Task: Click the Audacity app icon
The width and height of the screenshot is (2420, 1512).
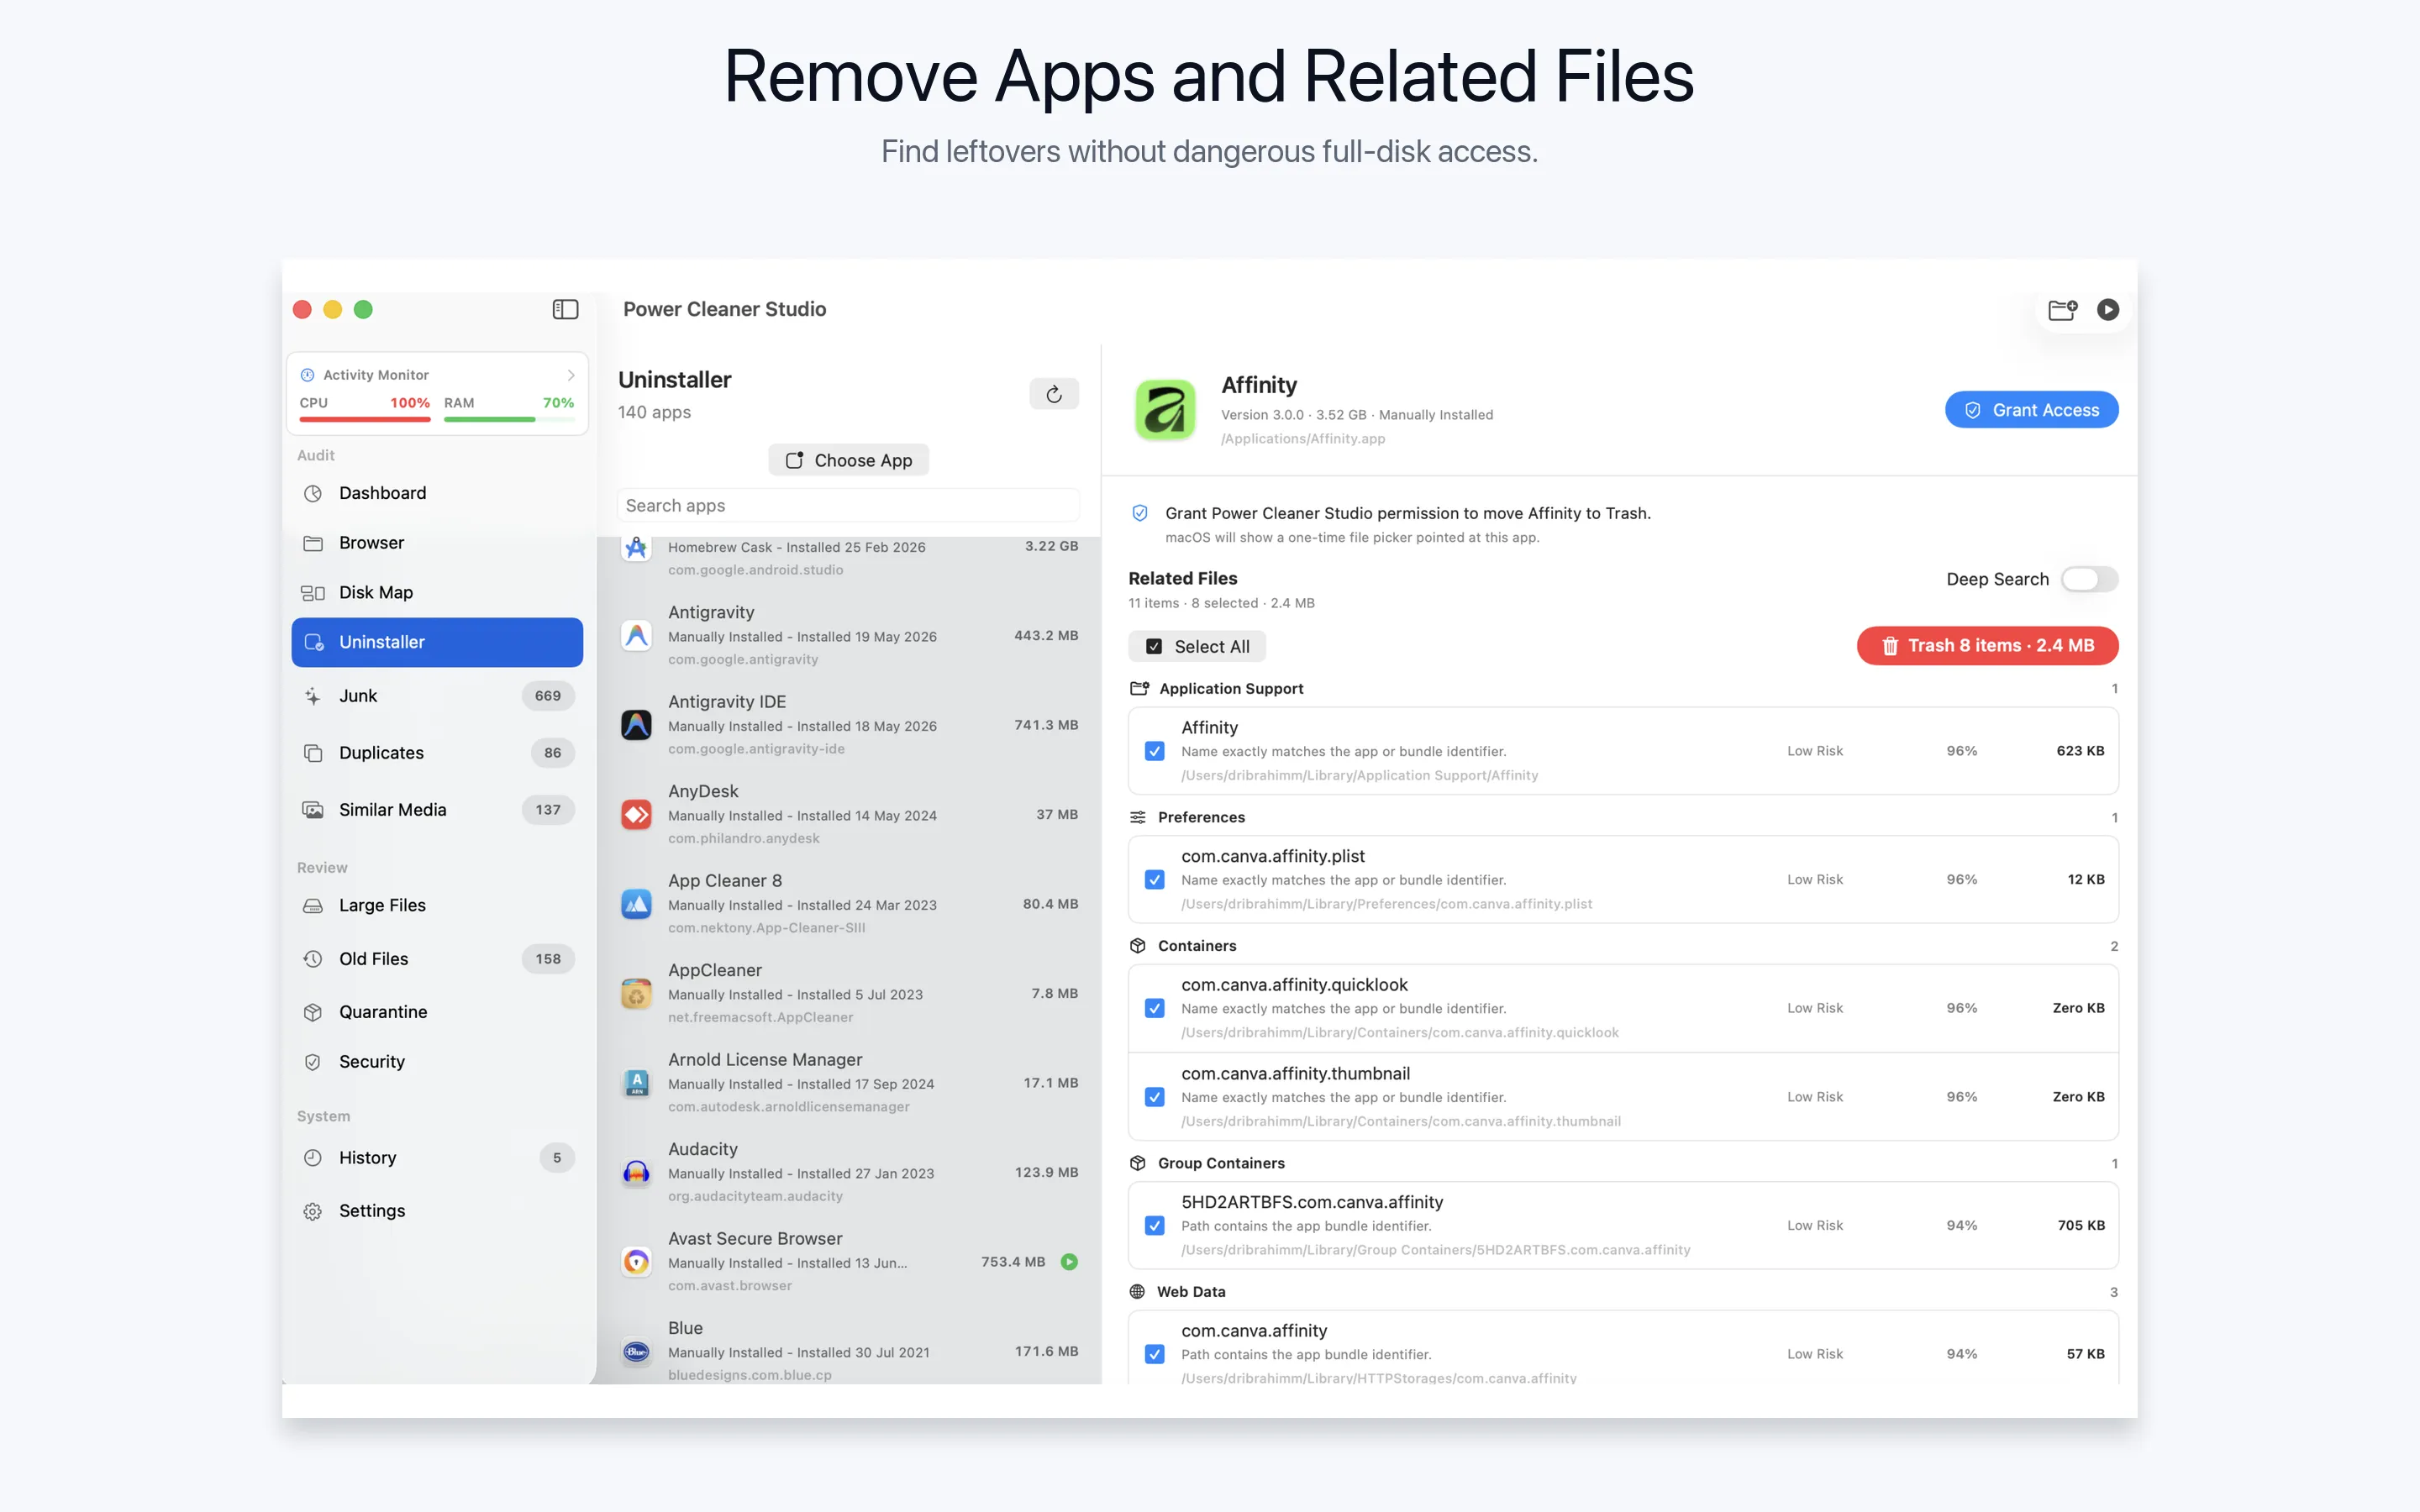Action: (x=636, y=1172)
